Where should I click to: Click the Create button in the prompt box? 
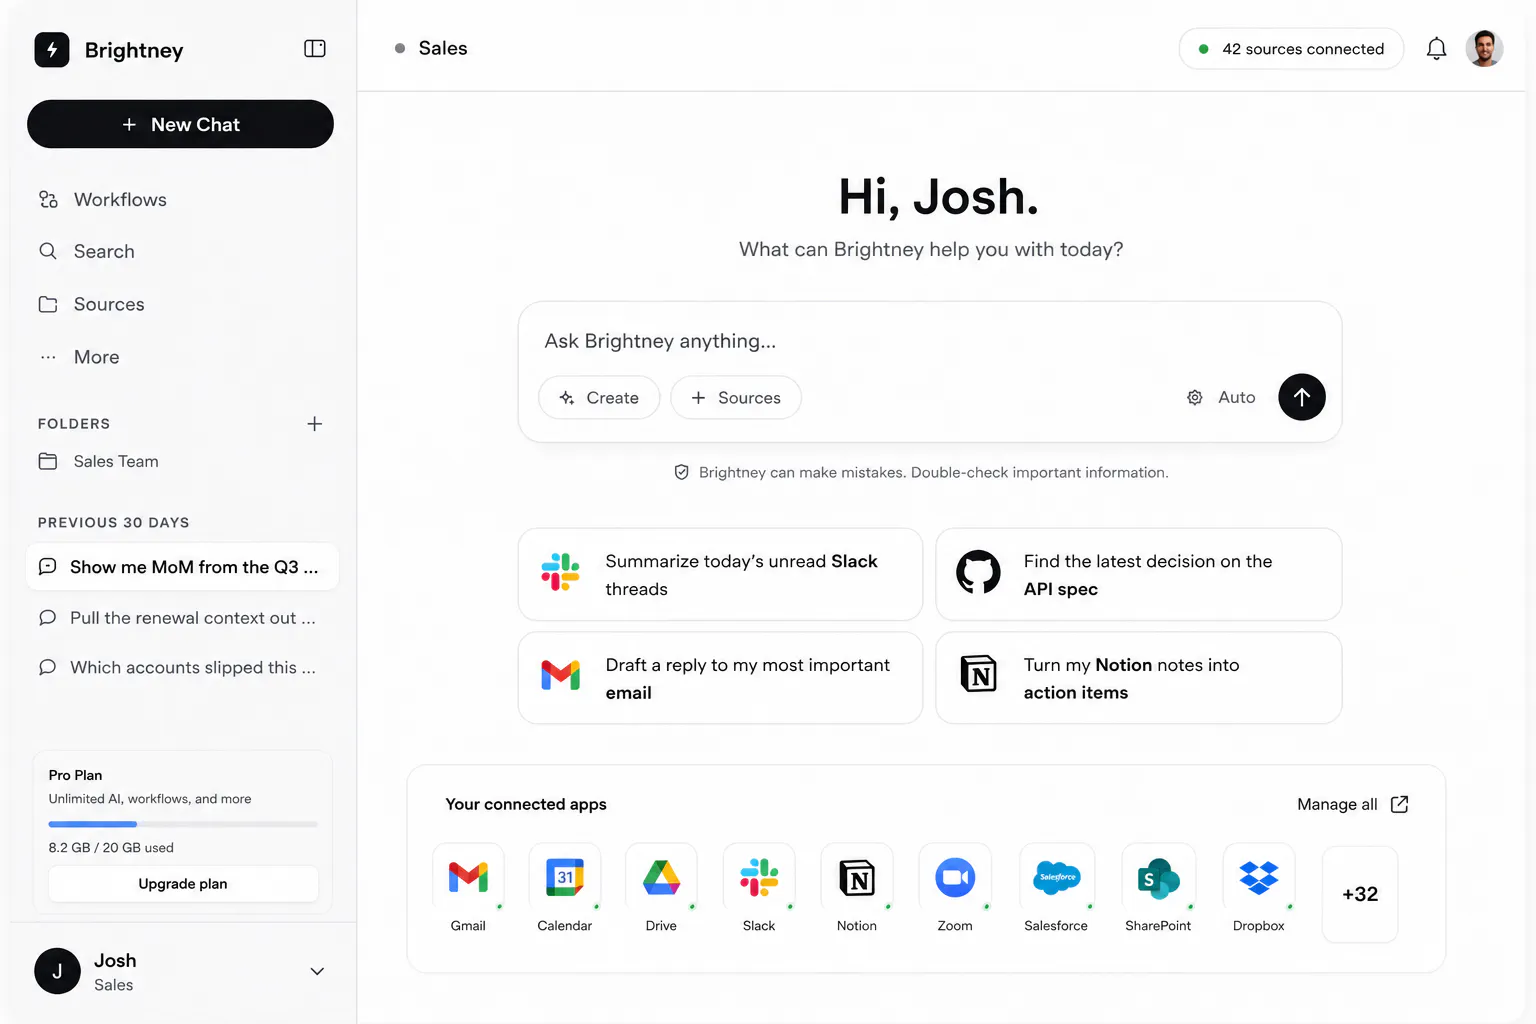pos(599,397)
